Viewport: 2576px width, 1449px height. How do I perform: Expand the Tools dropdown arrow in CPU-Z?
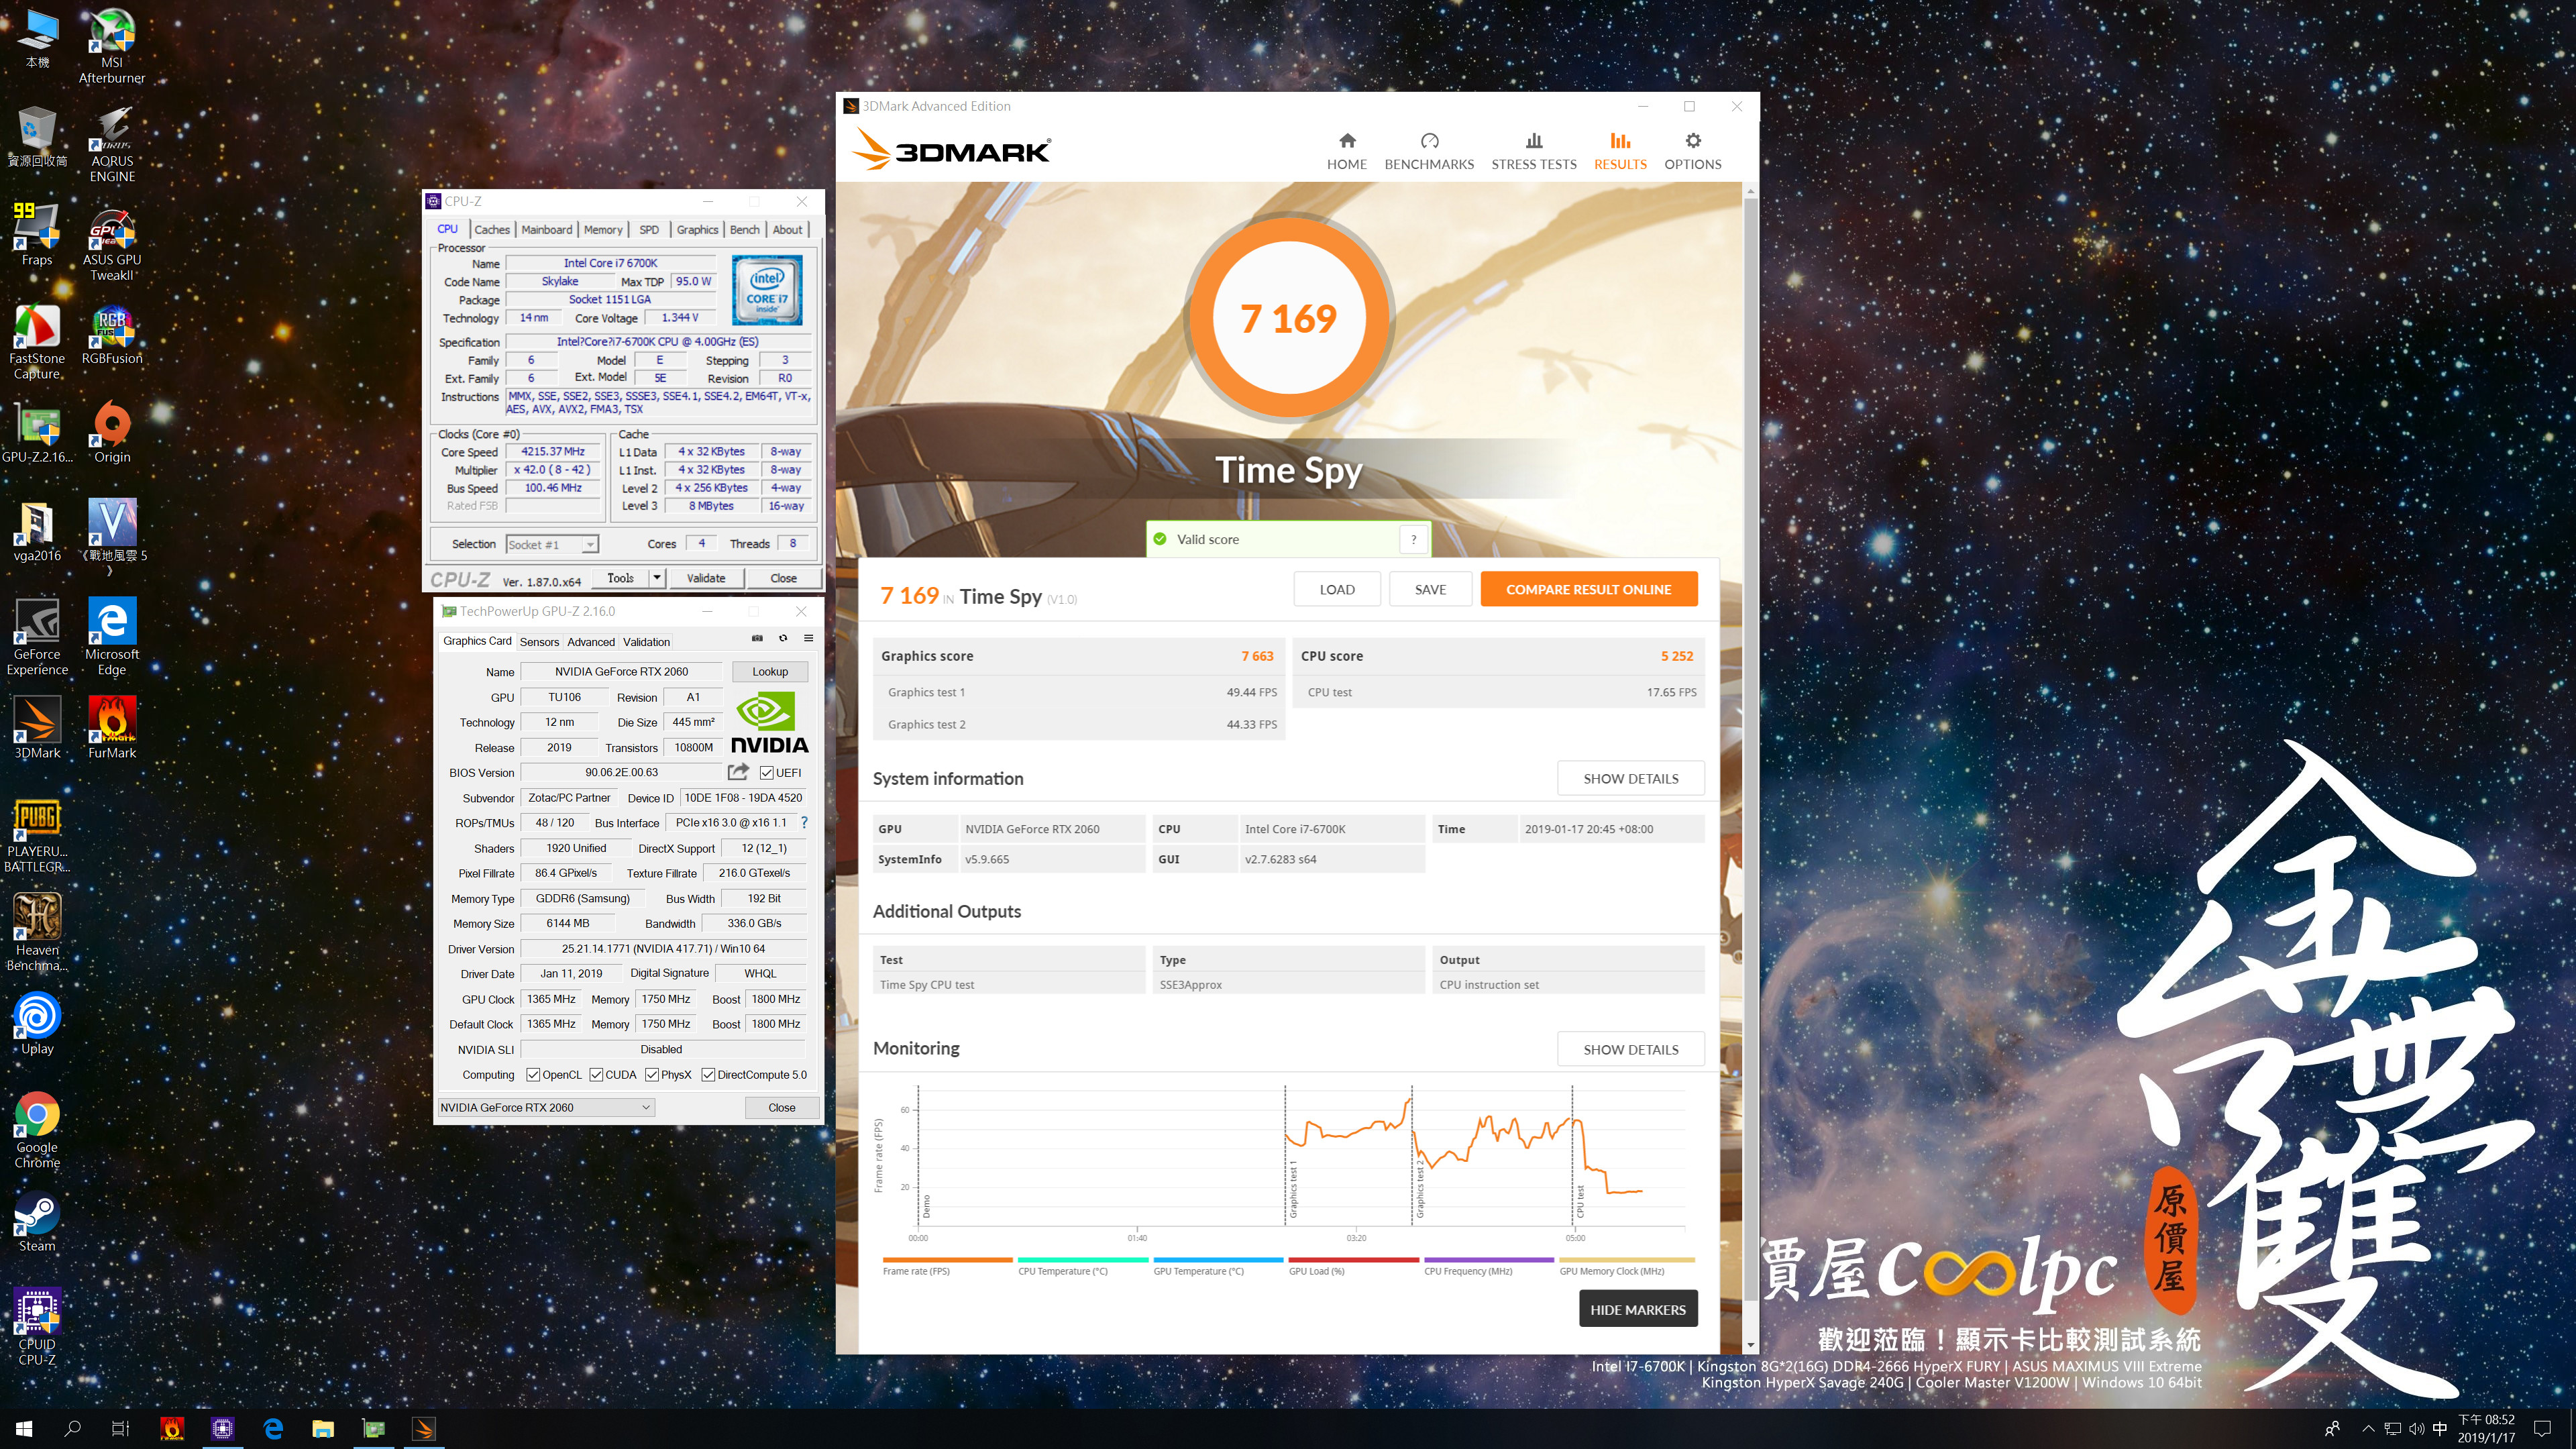point(657,578)
